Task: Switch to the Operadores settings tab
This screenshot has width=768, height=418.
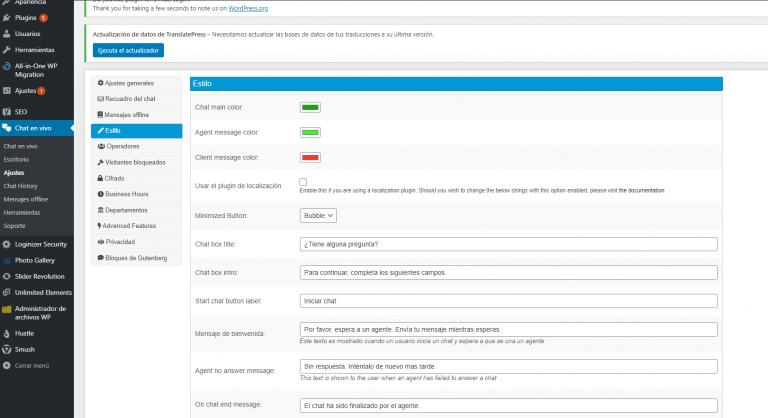Action: coord(122,146)
